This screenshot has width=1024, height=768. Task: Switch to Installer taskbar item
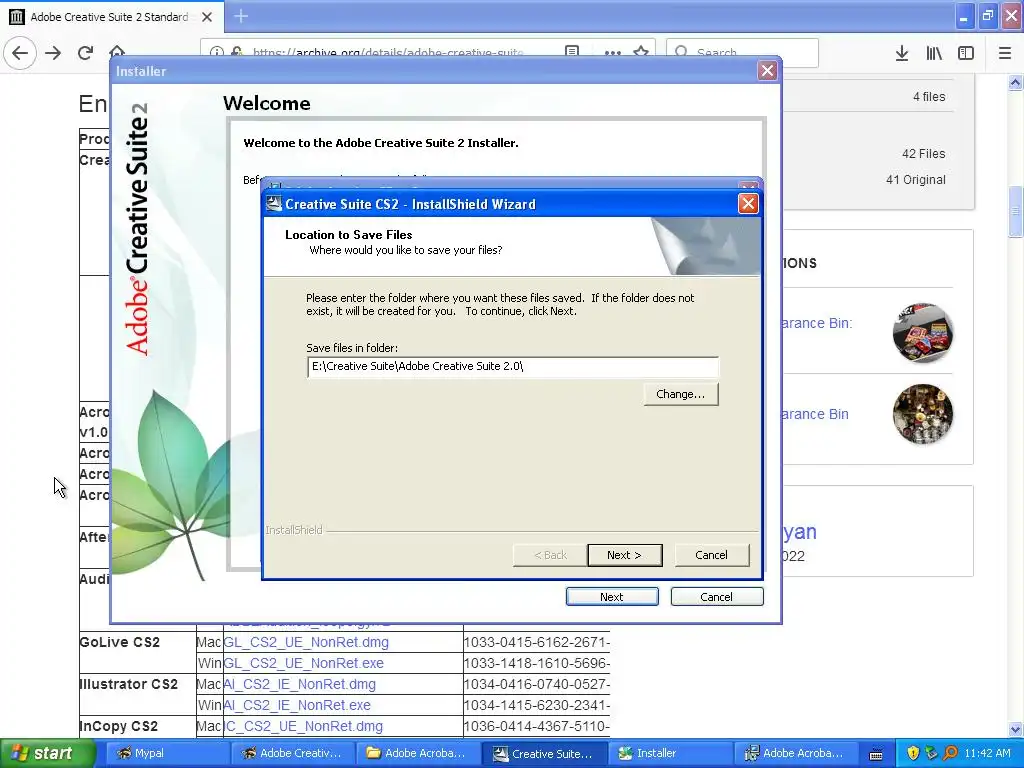pyautogui.click(x=669, y=753)
